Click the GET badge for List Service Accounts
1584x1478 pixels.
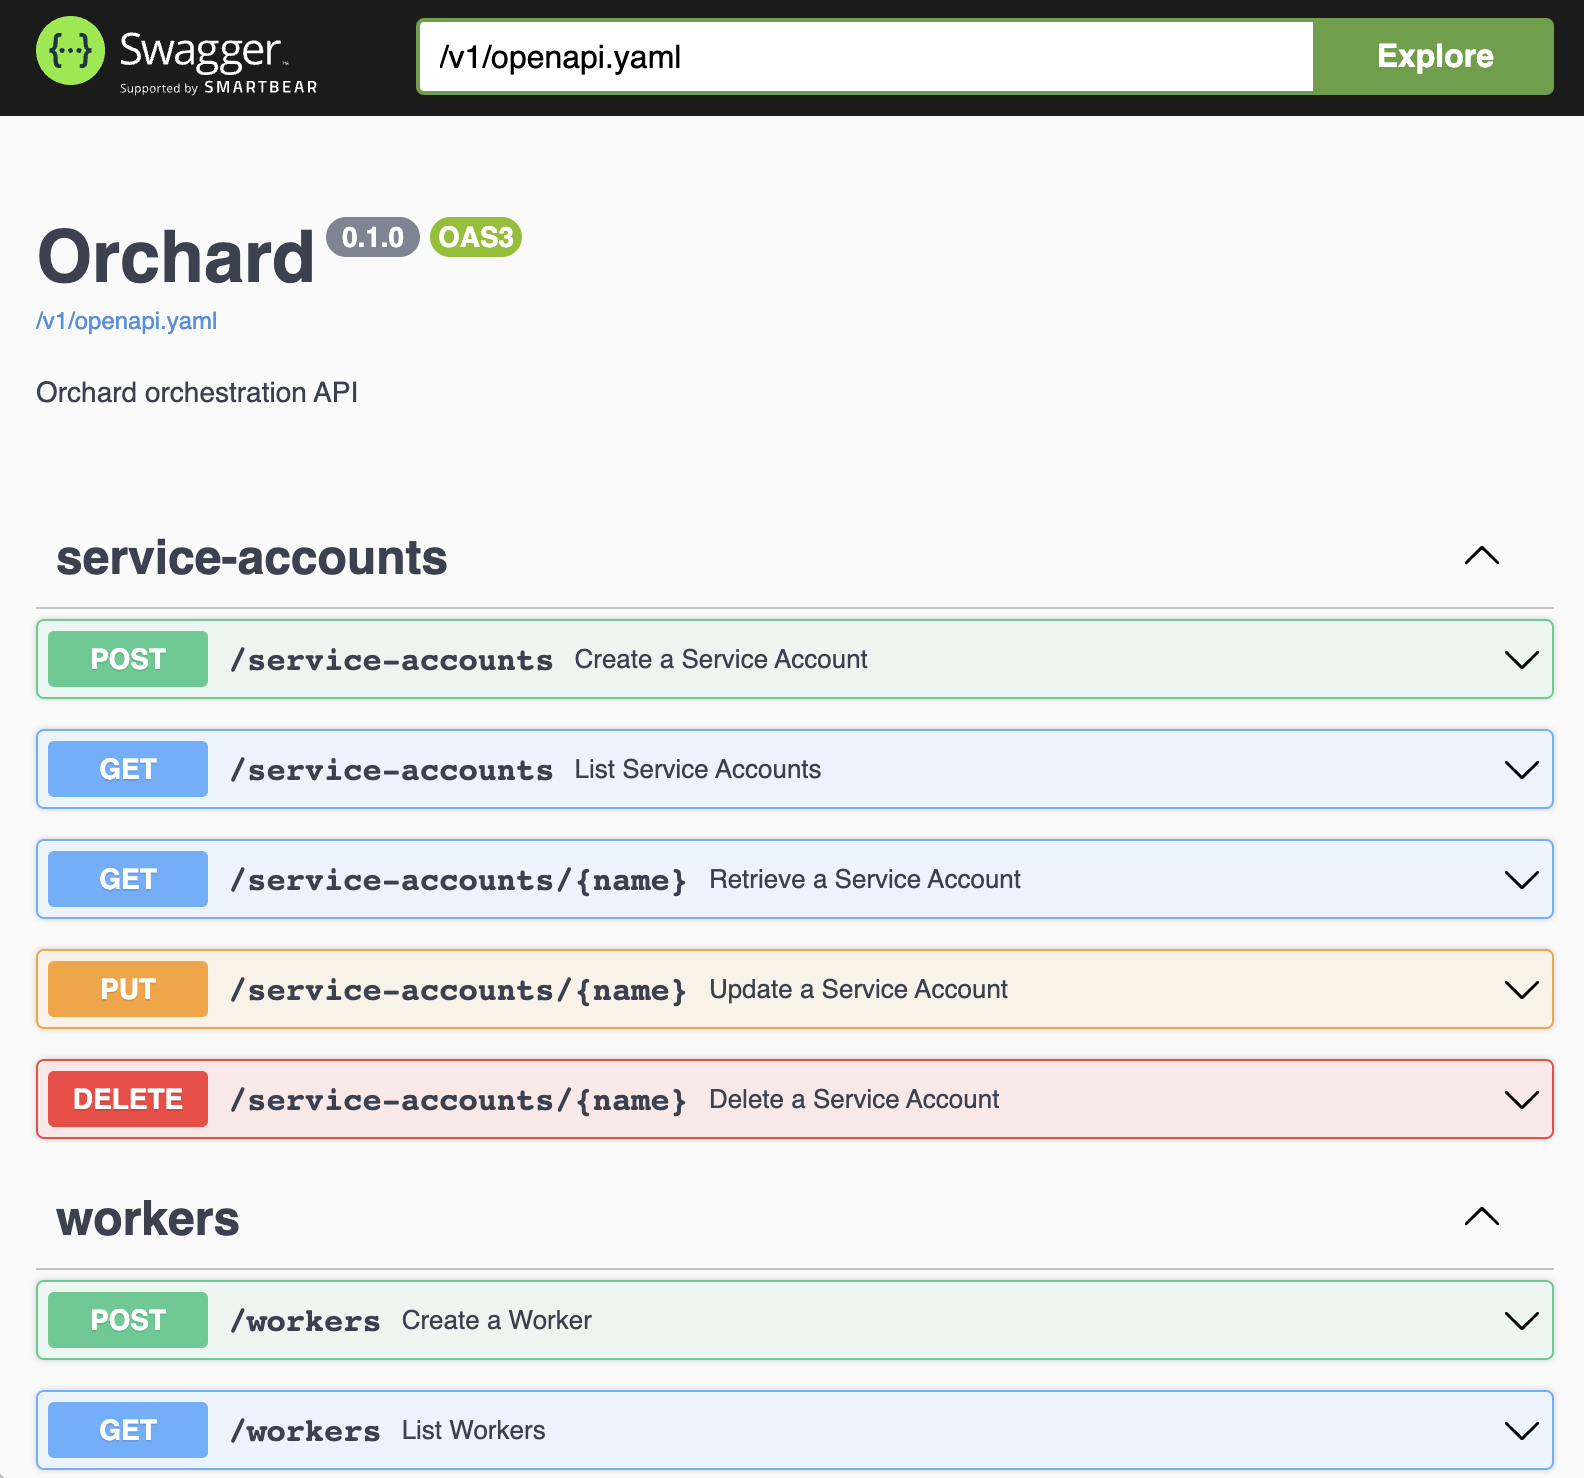[x=128, y=769]
